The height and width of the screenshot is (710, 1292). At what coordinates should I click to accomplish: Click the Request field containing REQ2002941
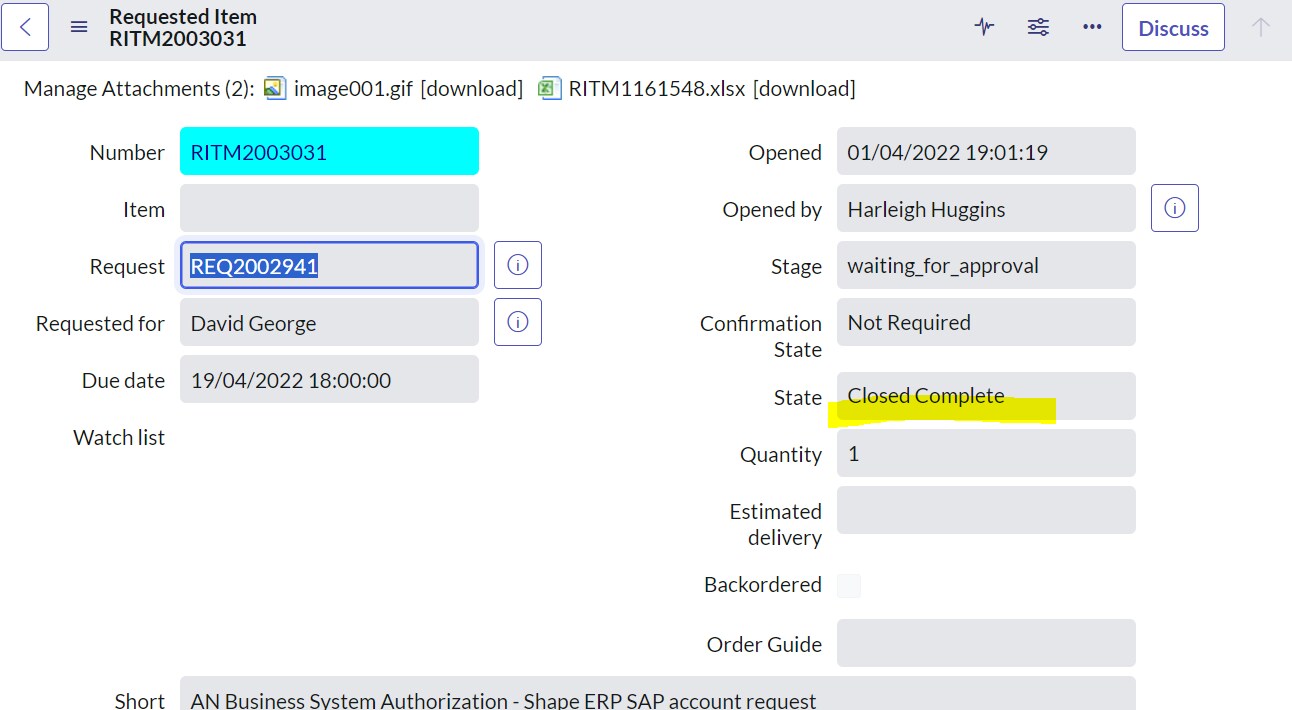pyautogui.click(x=329, y=264)
